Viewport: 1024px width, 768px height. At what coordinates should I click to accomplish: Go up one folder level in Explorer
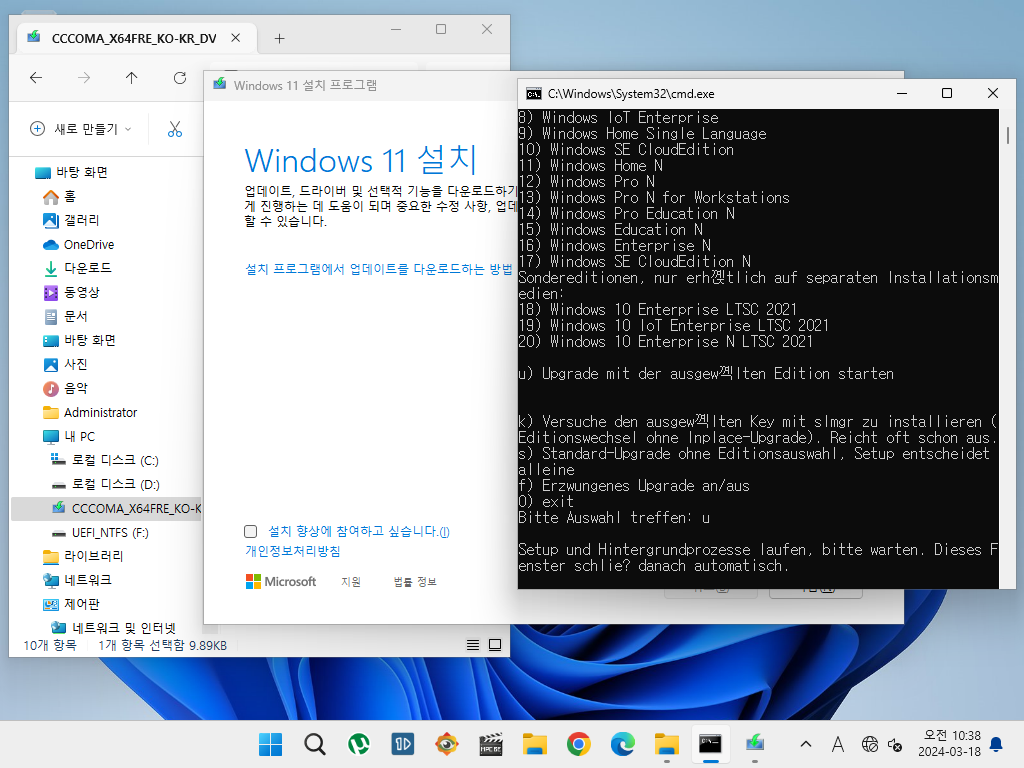[131, 78]
